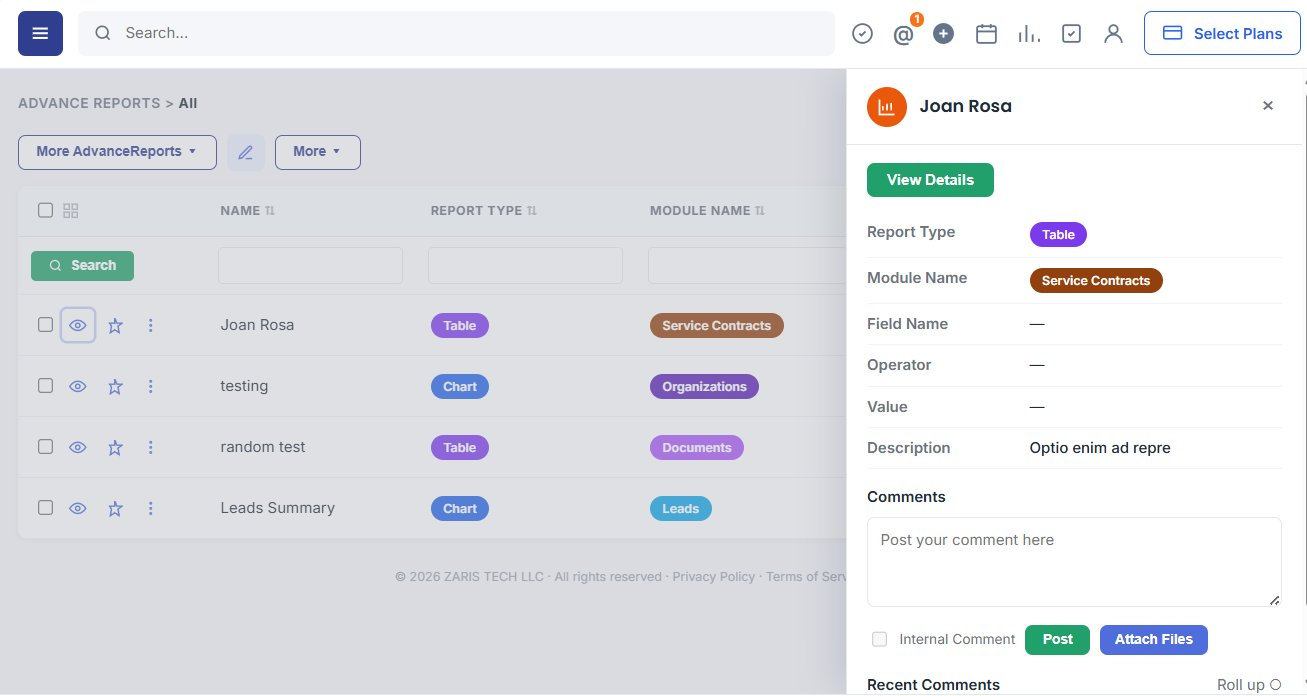Check the select-all header checkbox
The image size is (1307, 696).
45,210
